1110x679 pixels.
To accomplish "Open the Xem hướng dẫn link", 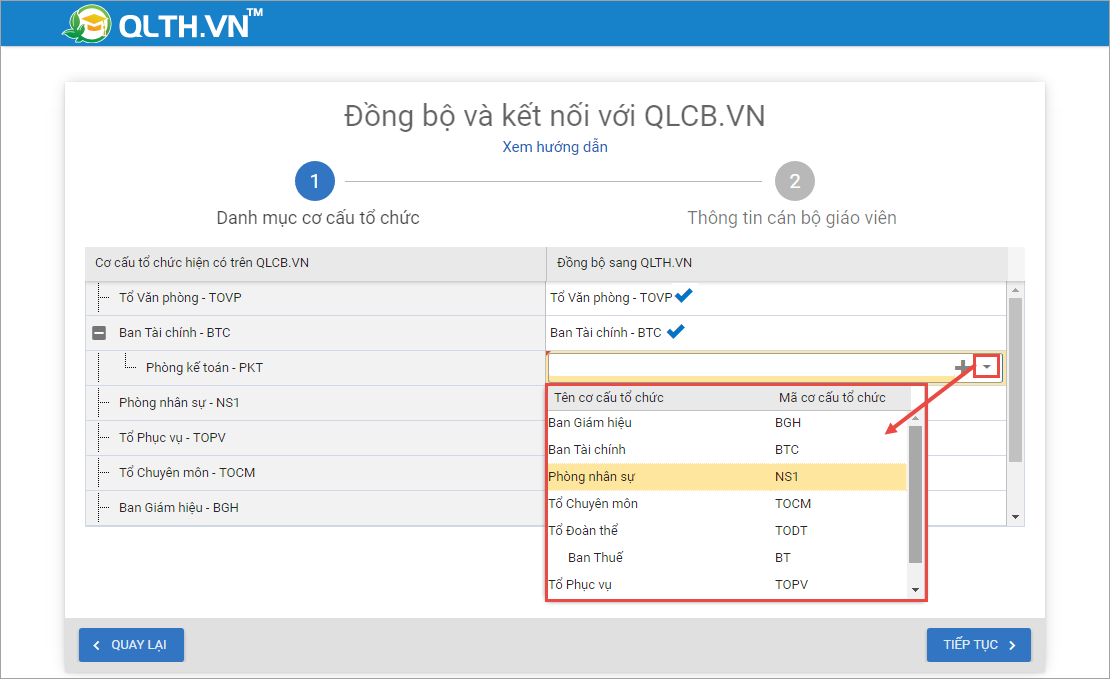I will [x=555, y=147].
